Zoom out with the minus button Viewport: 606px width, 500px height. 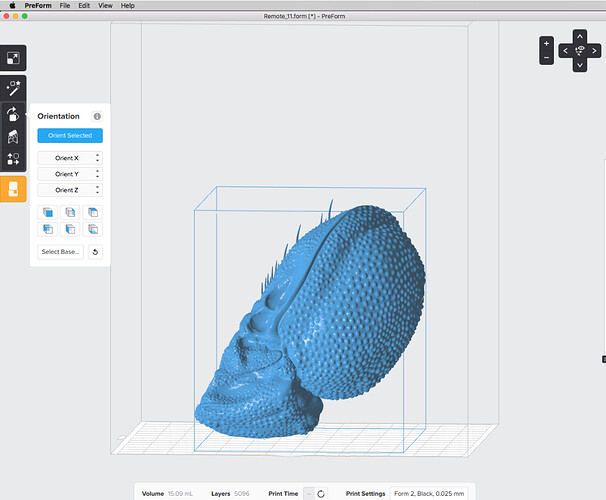[546, 58]
